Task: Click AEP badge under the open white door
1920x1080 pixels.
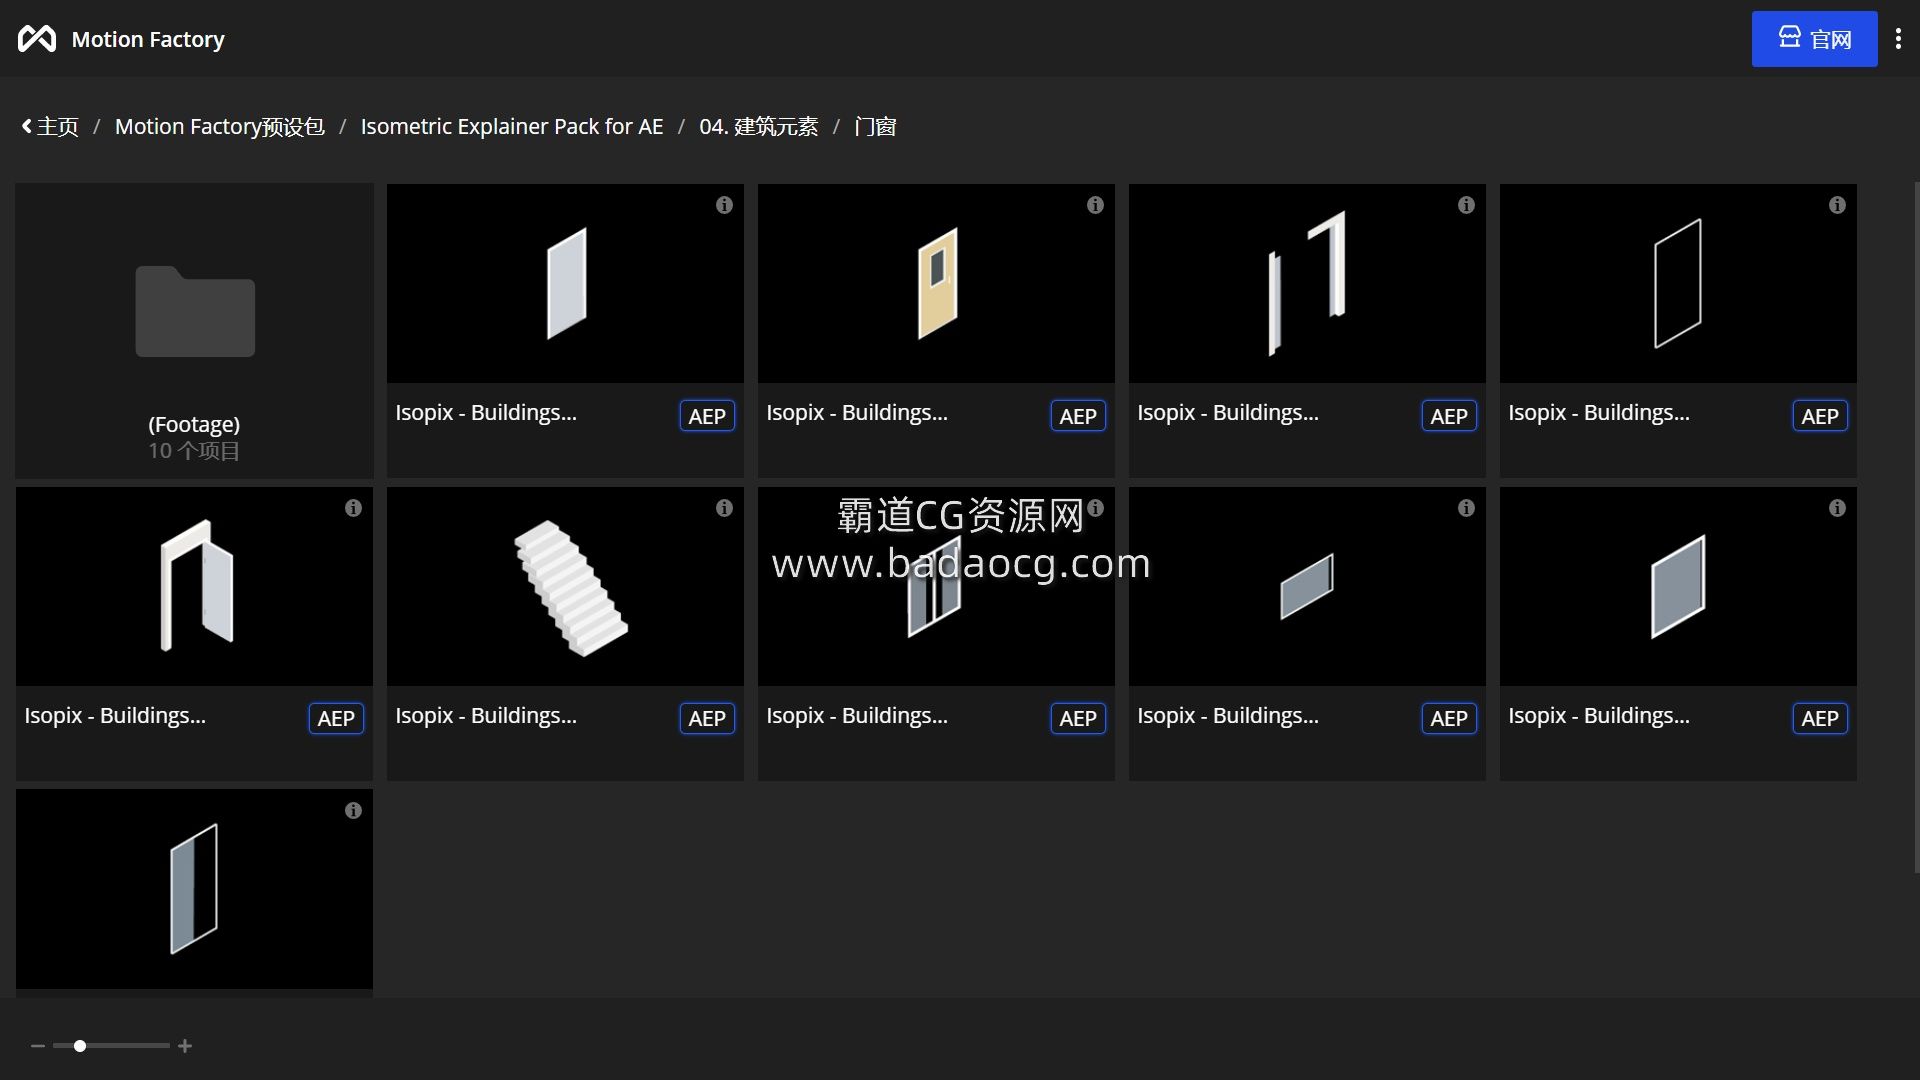Action: click(336, 718)
